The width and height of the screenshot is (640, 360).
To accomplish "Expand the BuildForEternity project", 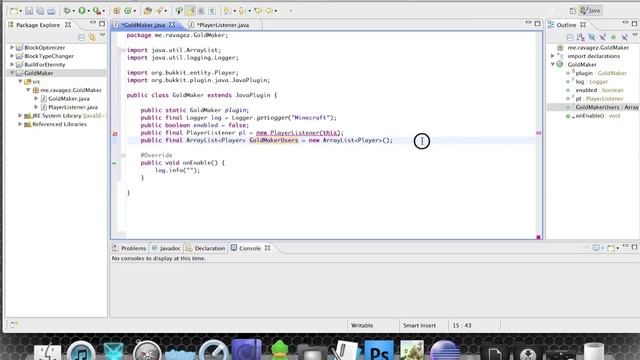I will [x=12, y=64].
